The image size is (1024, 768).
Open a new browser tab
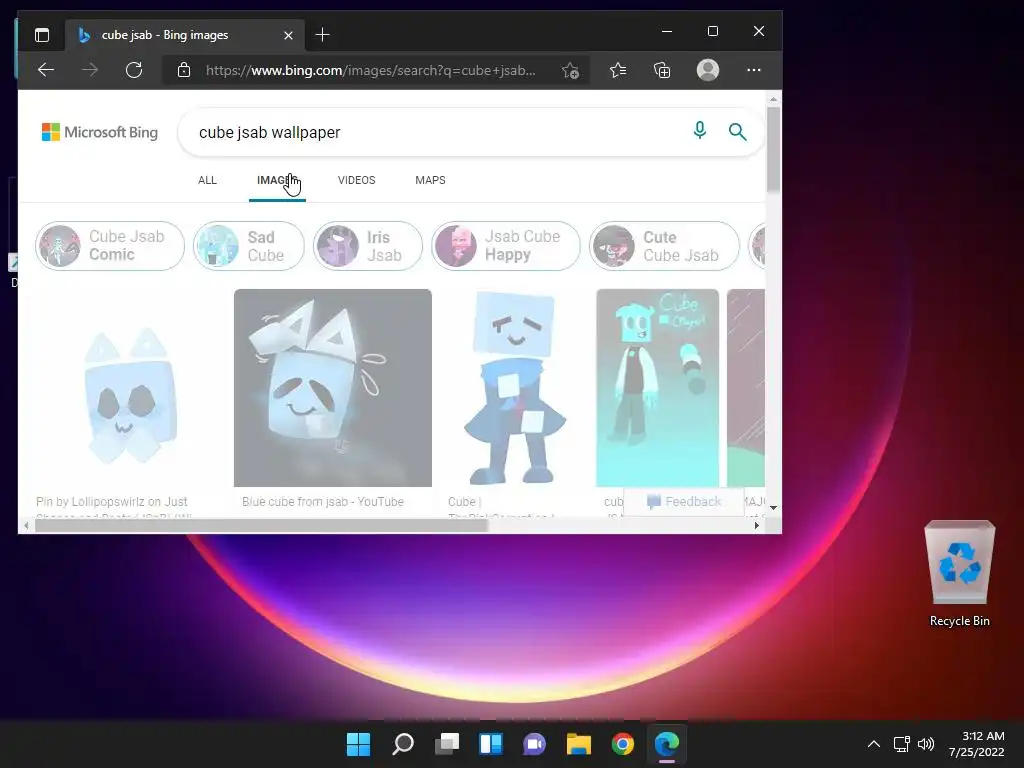(322, 35)
